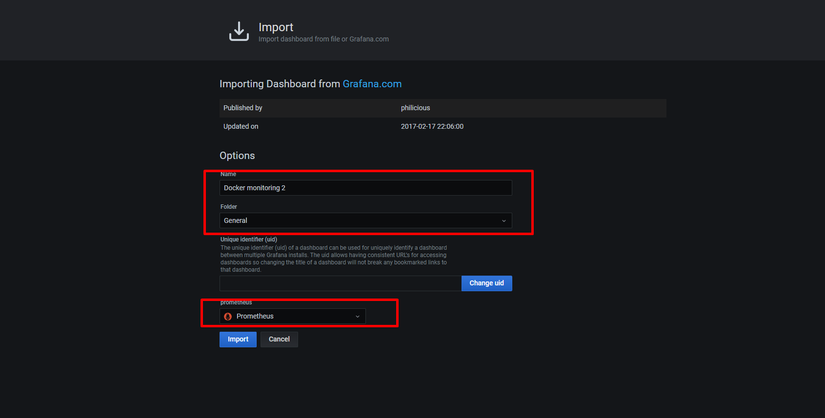825x418 pixels.
Task: Open the Grafana.com link
Action: [372, 84]
